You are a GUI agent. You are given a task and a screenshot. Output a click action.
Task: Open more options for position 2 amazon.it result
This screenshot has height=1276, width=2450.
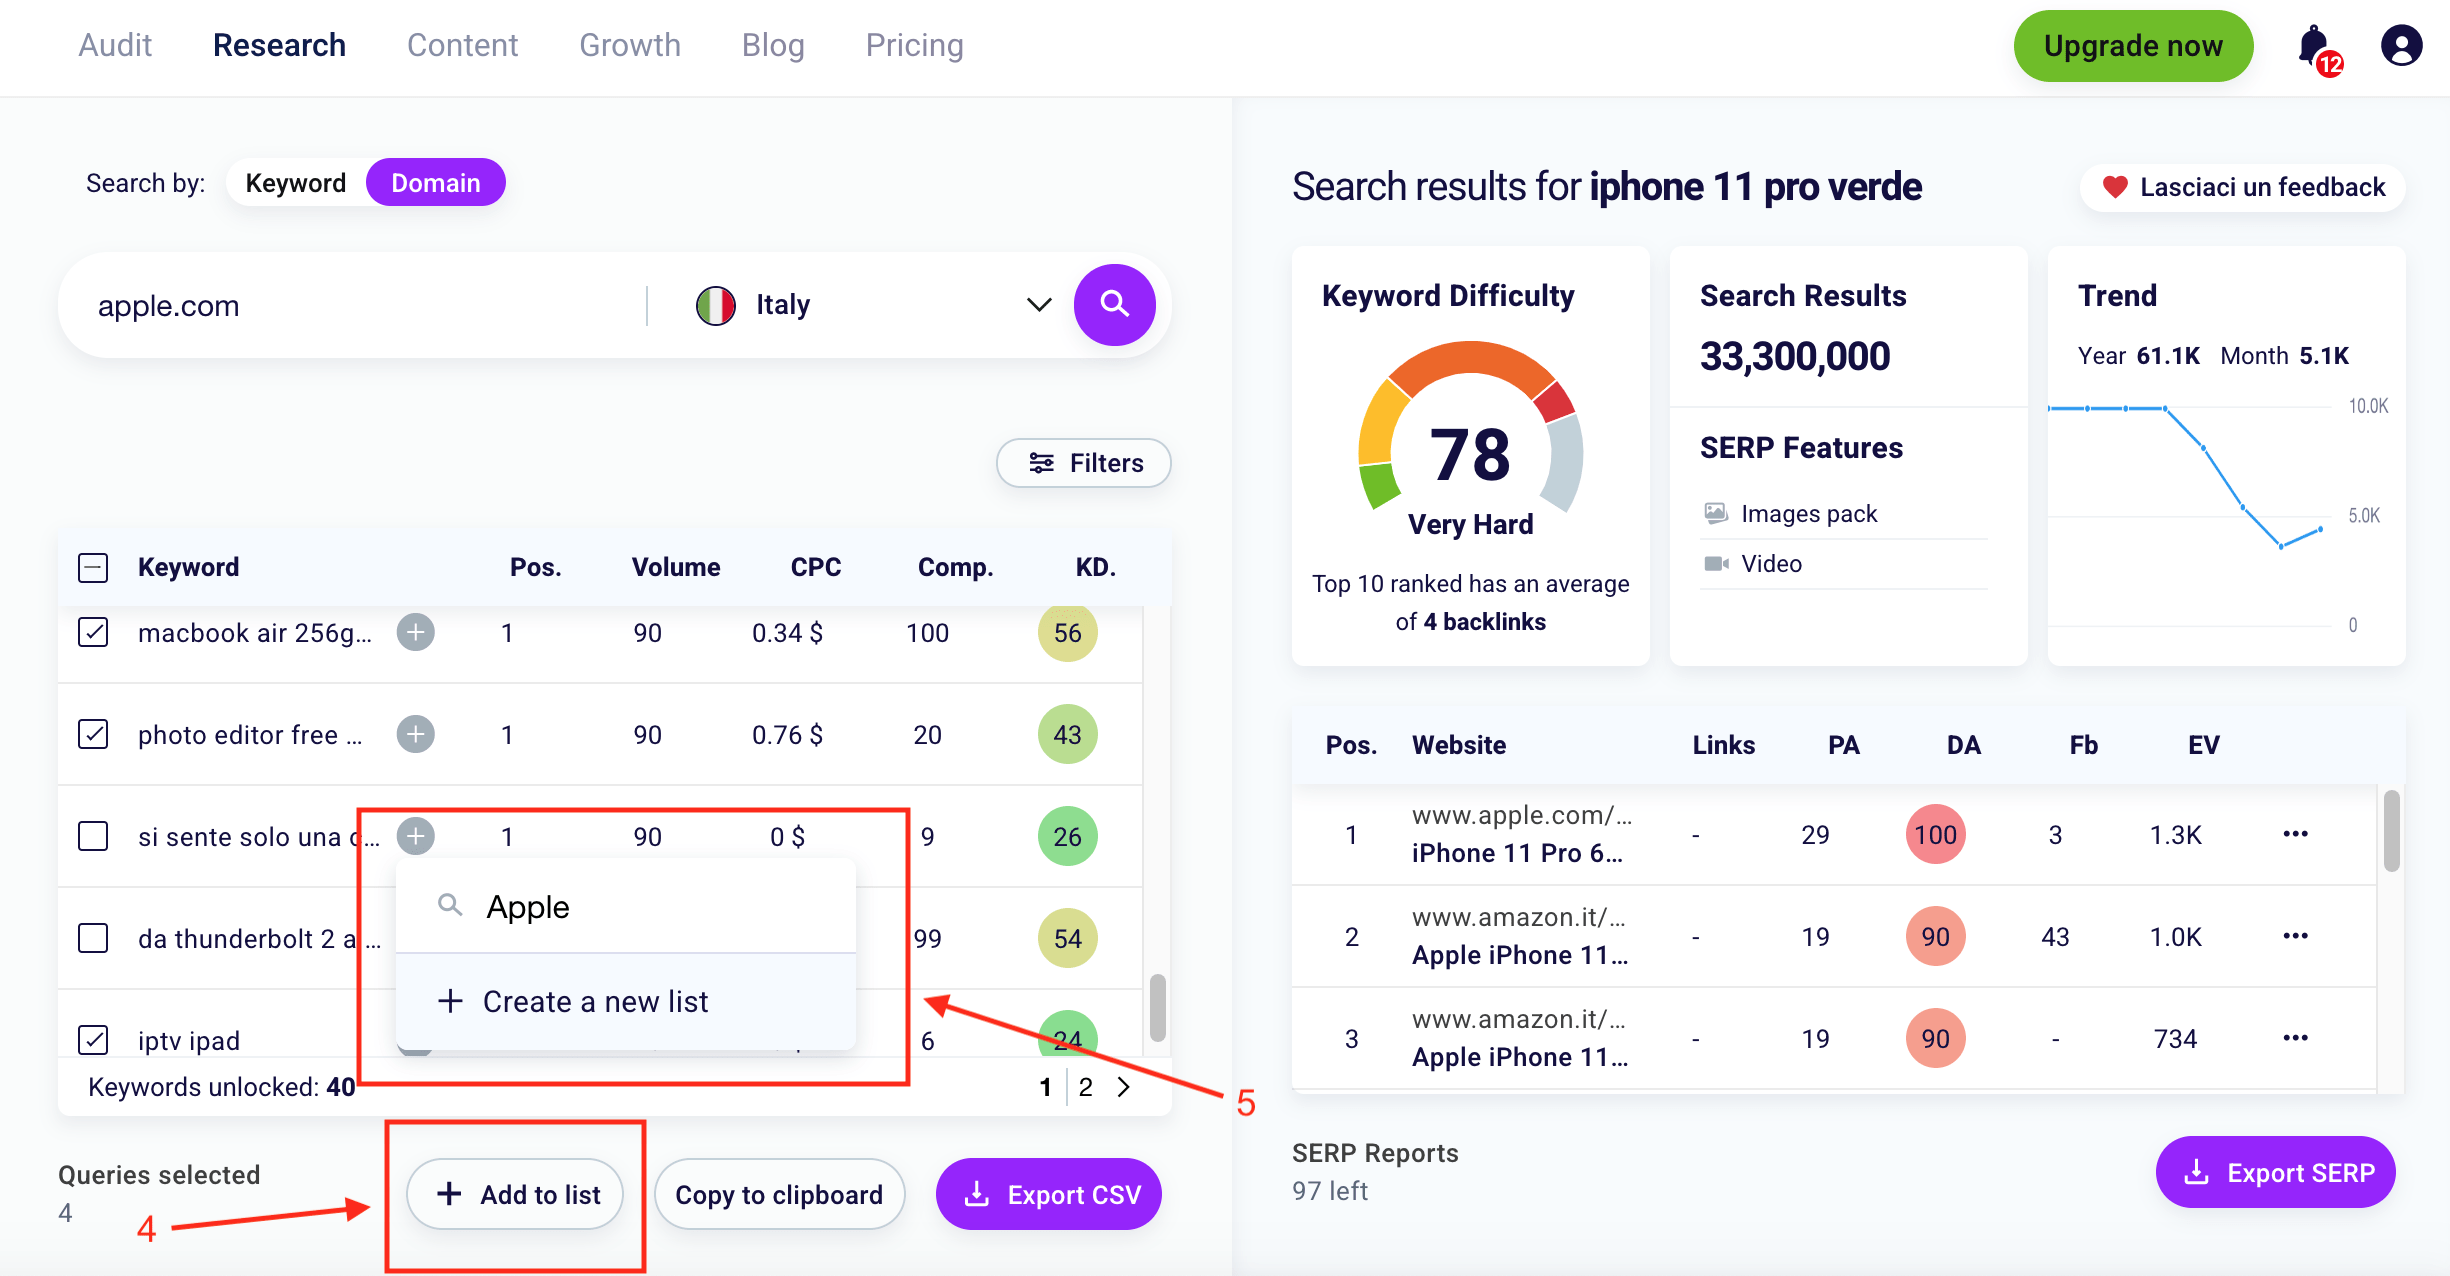[x=2295, y=936]
